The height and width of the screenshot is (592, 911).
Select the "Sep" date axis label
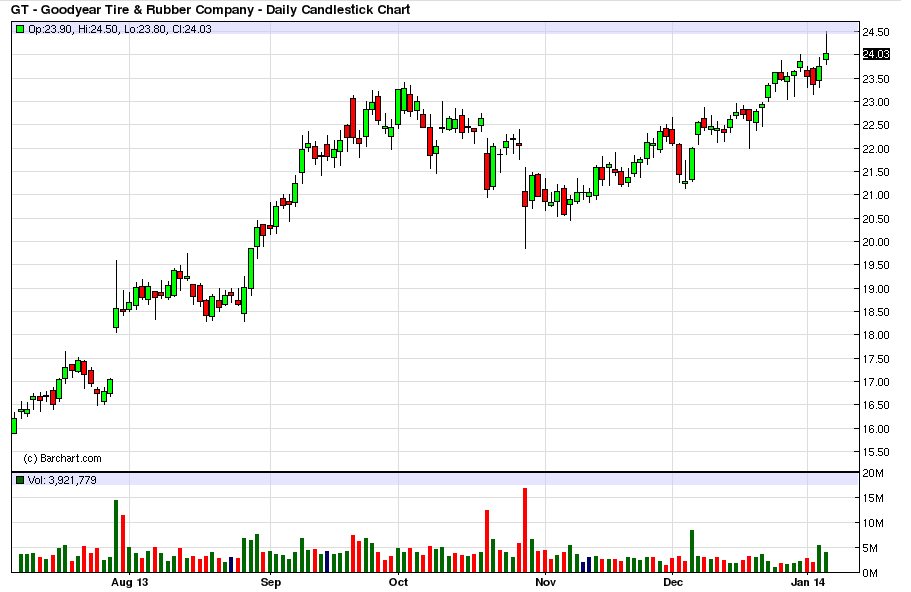(271, 582)
